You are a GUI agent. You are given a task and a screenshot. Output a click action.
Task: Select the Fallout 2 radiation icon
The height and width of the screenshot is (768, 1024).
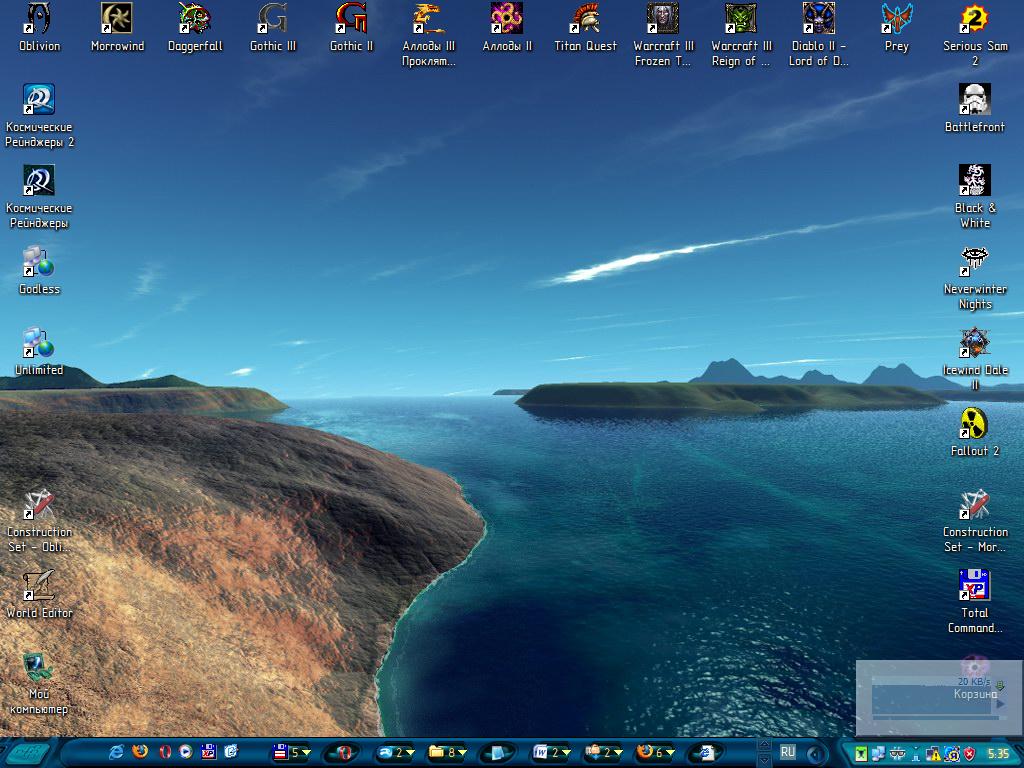[974, 432]
